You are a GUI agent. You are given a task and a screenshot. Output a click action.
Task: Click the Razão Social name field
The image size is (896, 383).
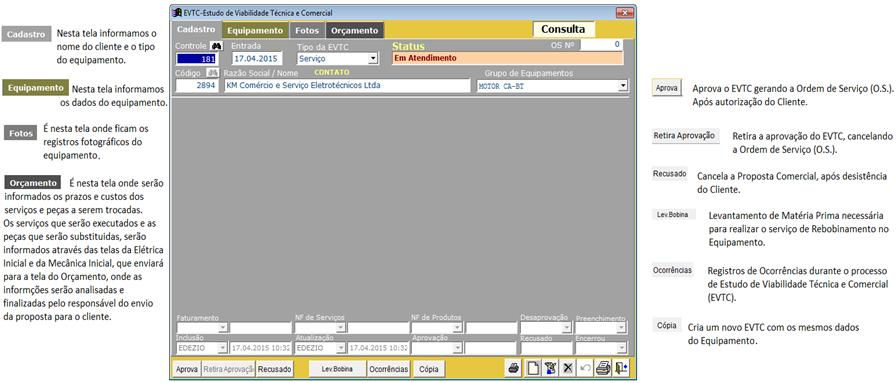347,86
